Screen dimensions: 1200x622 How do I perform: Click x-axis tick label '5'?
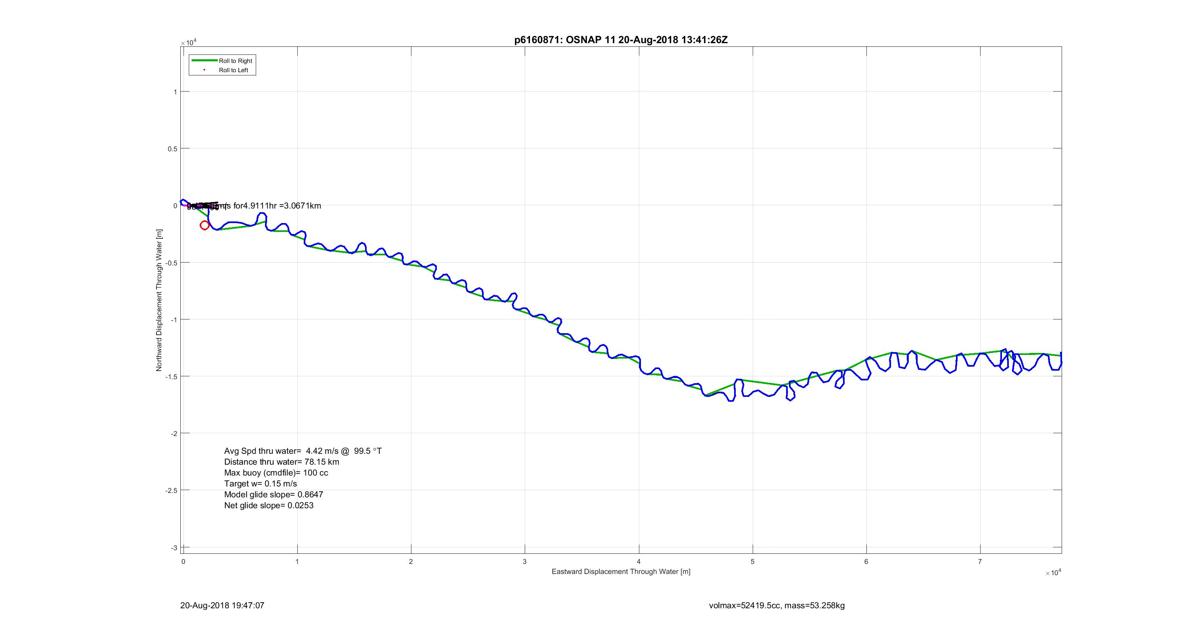pos(753,561)
